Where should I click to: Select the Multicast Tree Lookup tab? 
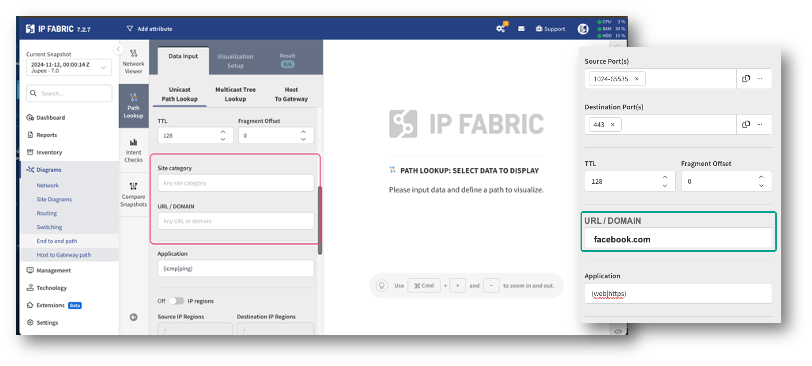tap(236, 94)
